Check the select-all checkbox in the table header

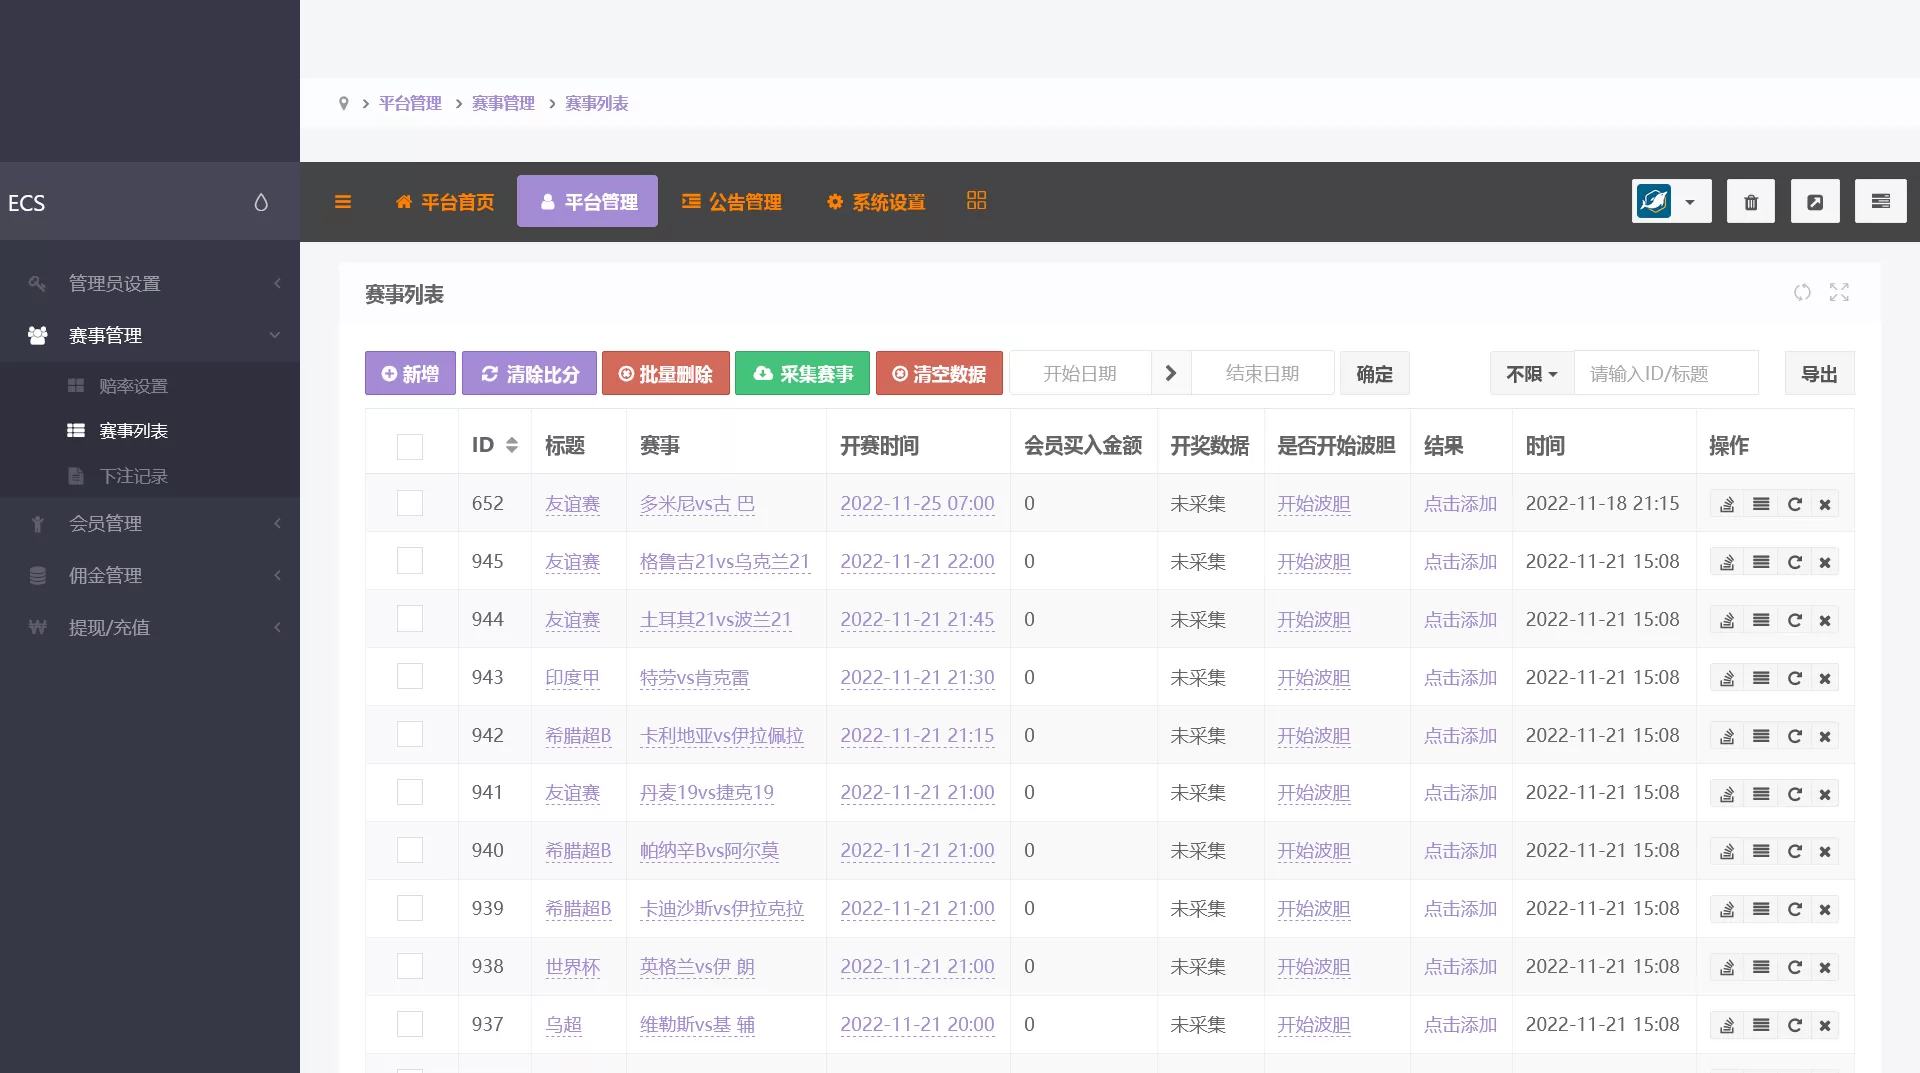(x=409, y=447)
